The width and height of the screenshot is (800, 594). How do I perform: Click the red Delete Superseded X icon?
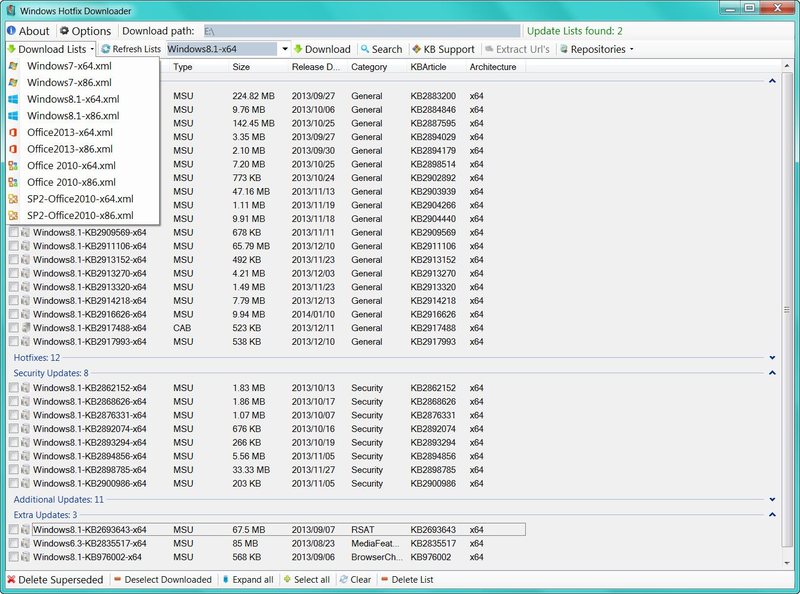[x=11, y=580]
